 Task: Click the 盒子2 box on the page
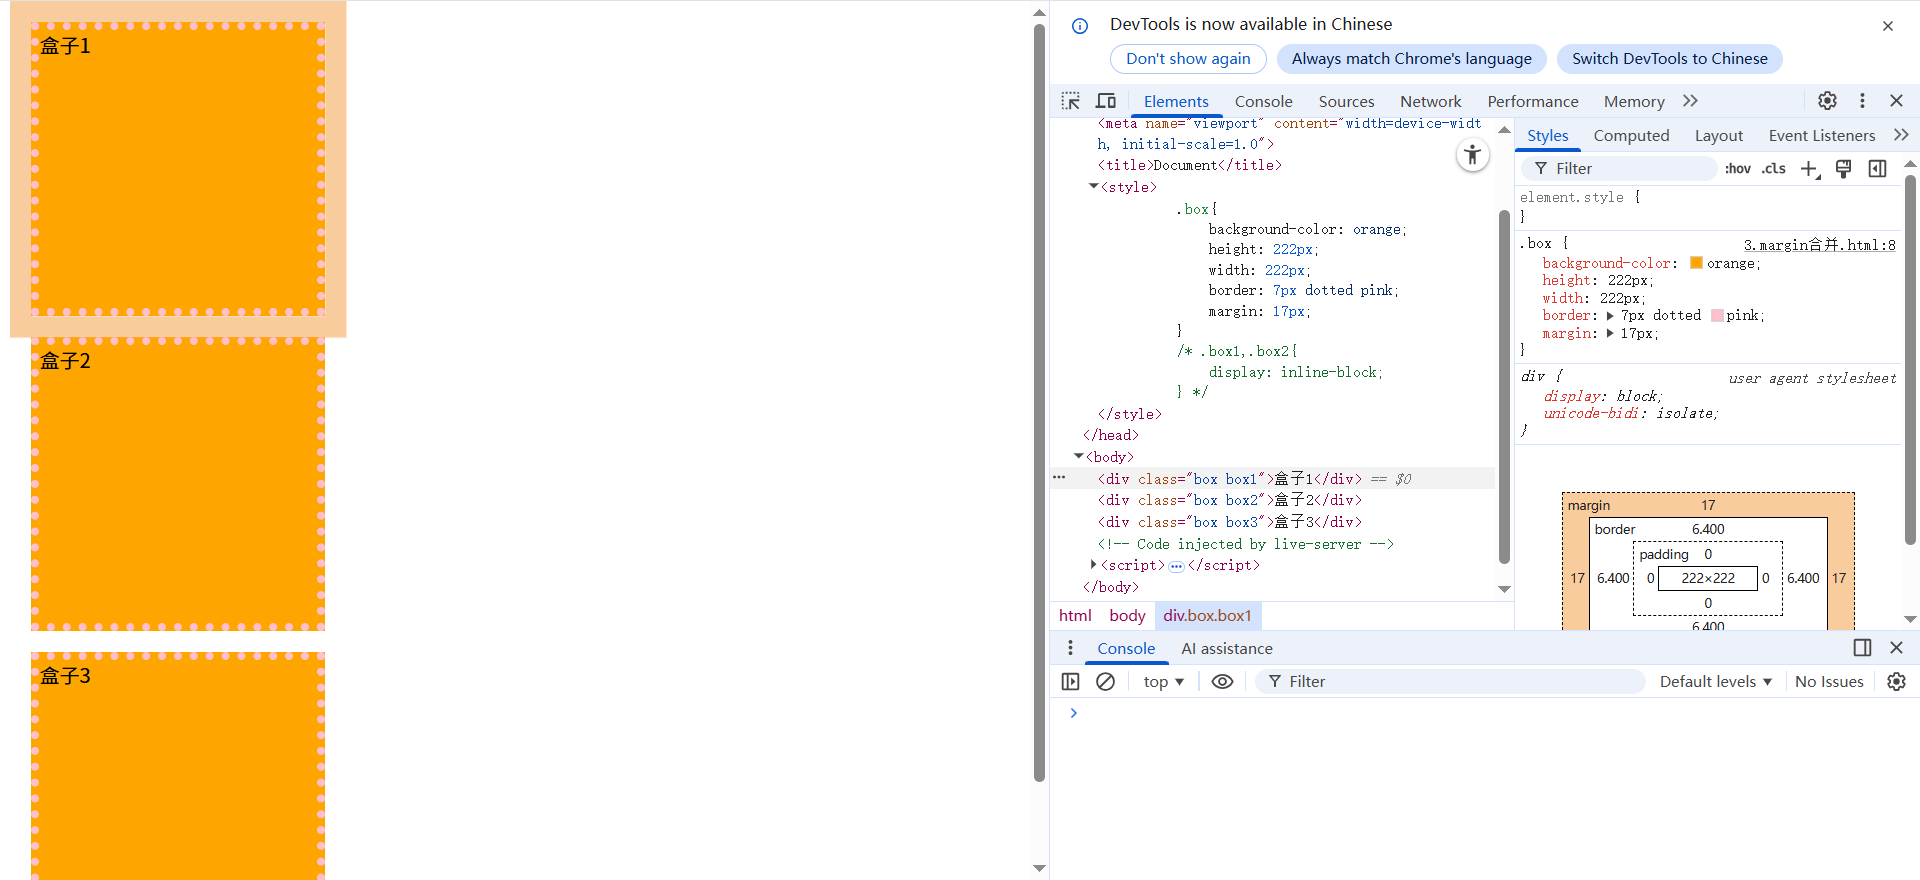click(x=178, y=484)
